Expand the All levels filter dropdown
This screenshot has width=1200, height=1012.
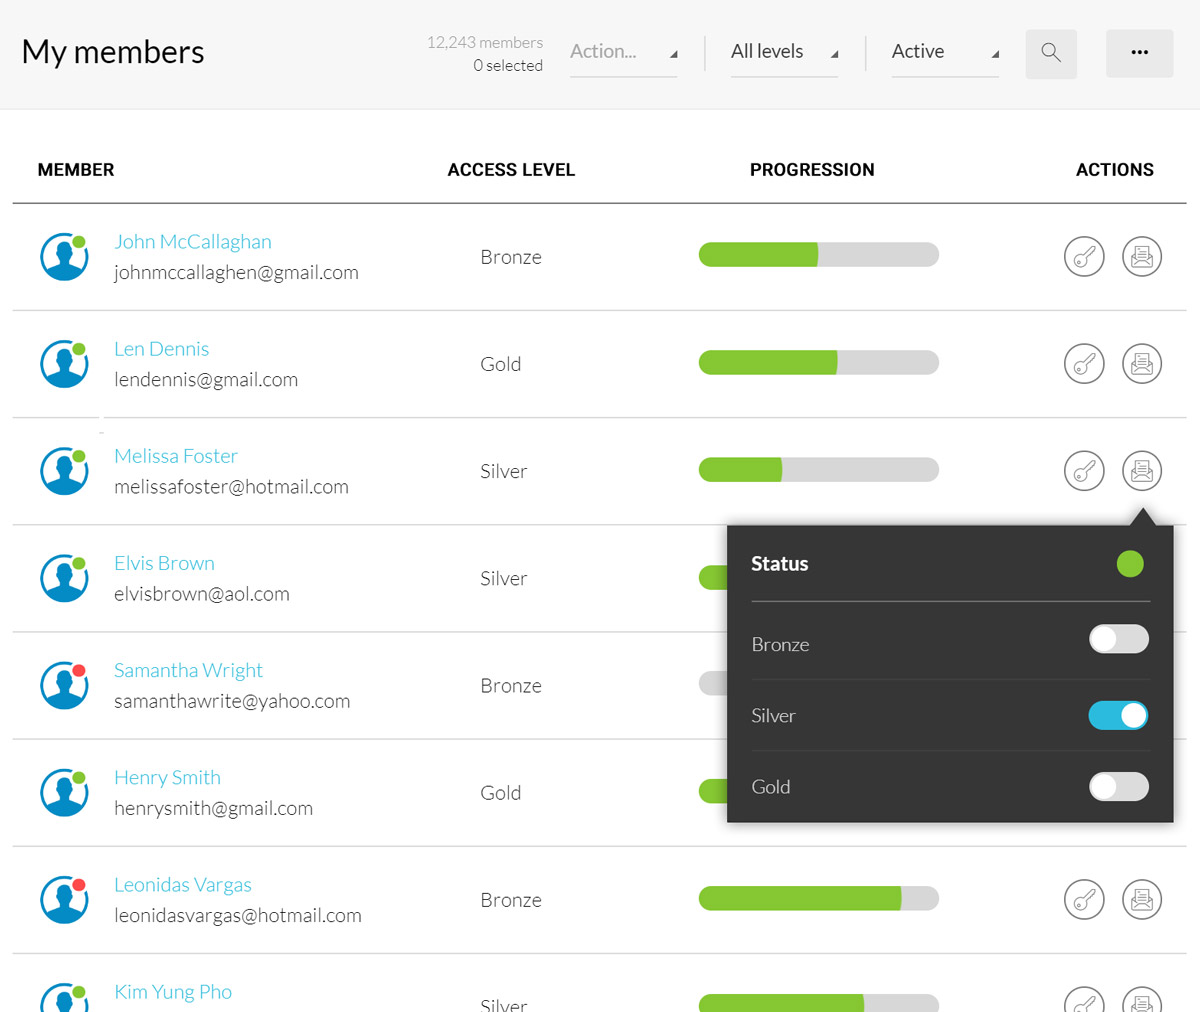(784, 52)
